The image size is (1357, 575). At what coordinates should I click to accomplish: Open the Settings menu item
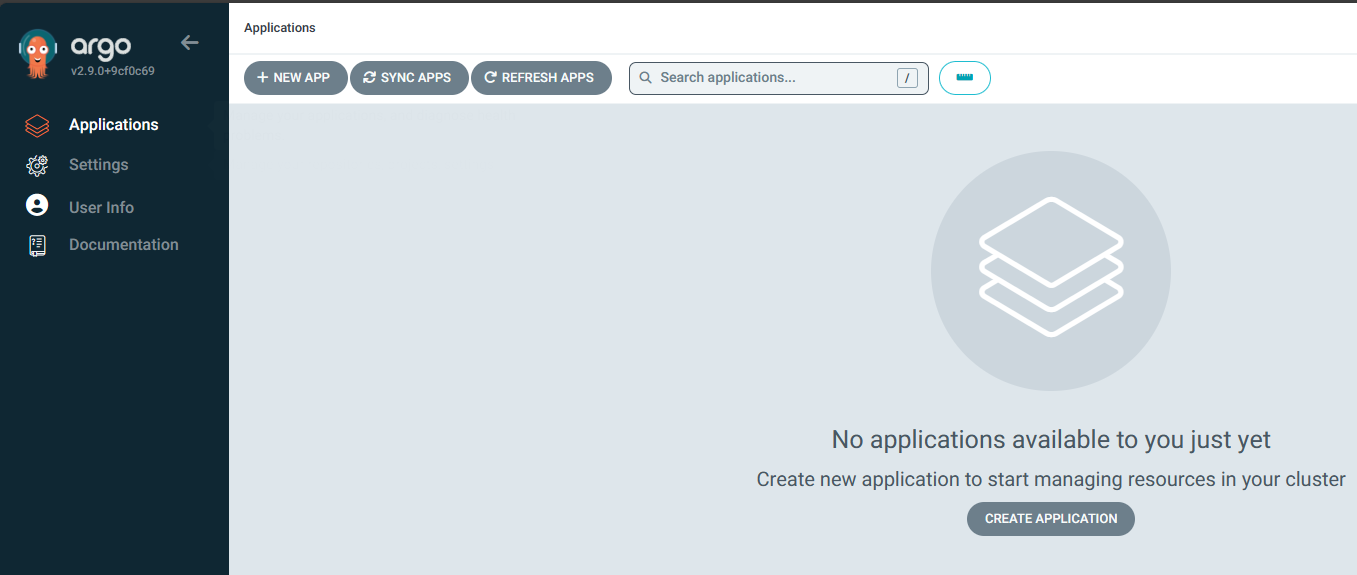pos(98,165)
